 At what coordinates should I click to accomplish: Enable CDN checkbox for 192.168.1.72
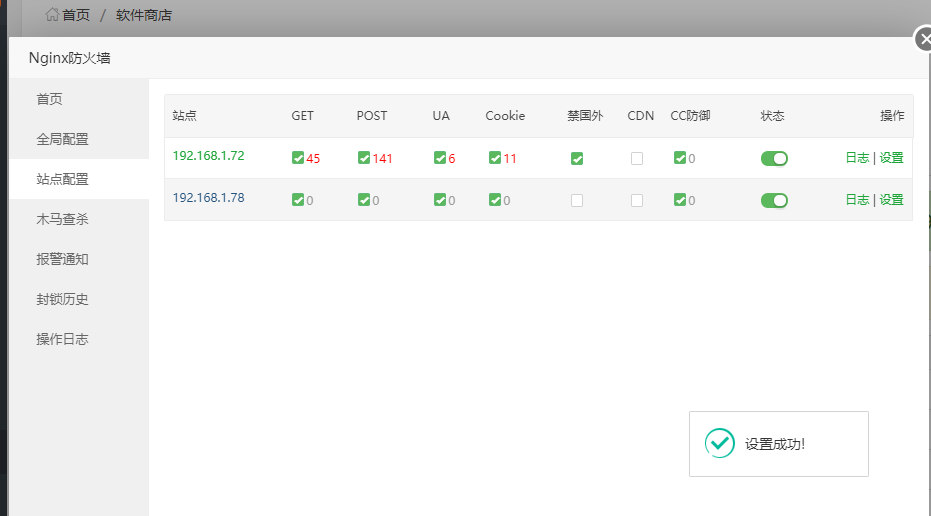click(x=637, y=158)
